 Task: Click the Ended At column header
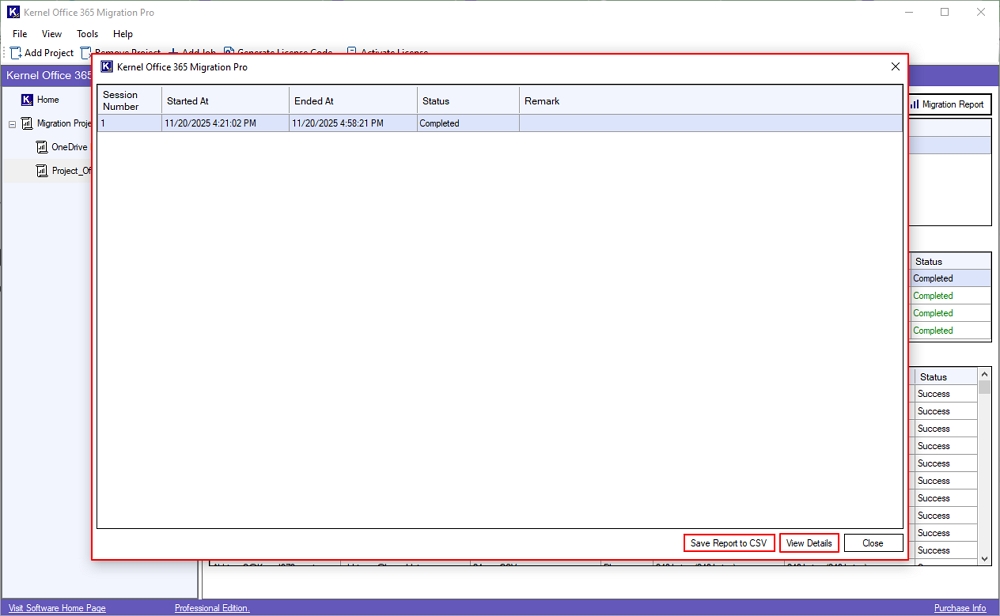tap(352, 101)
